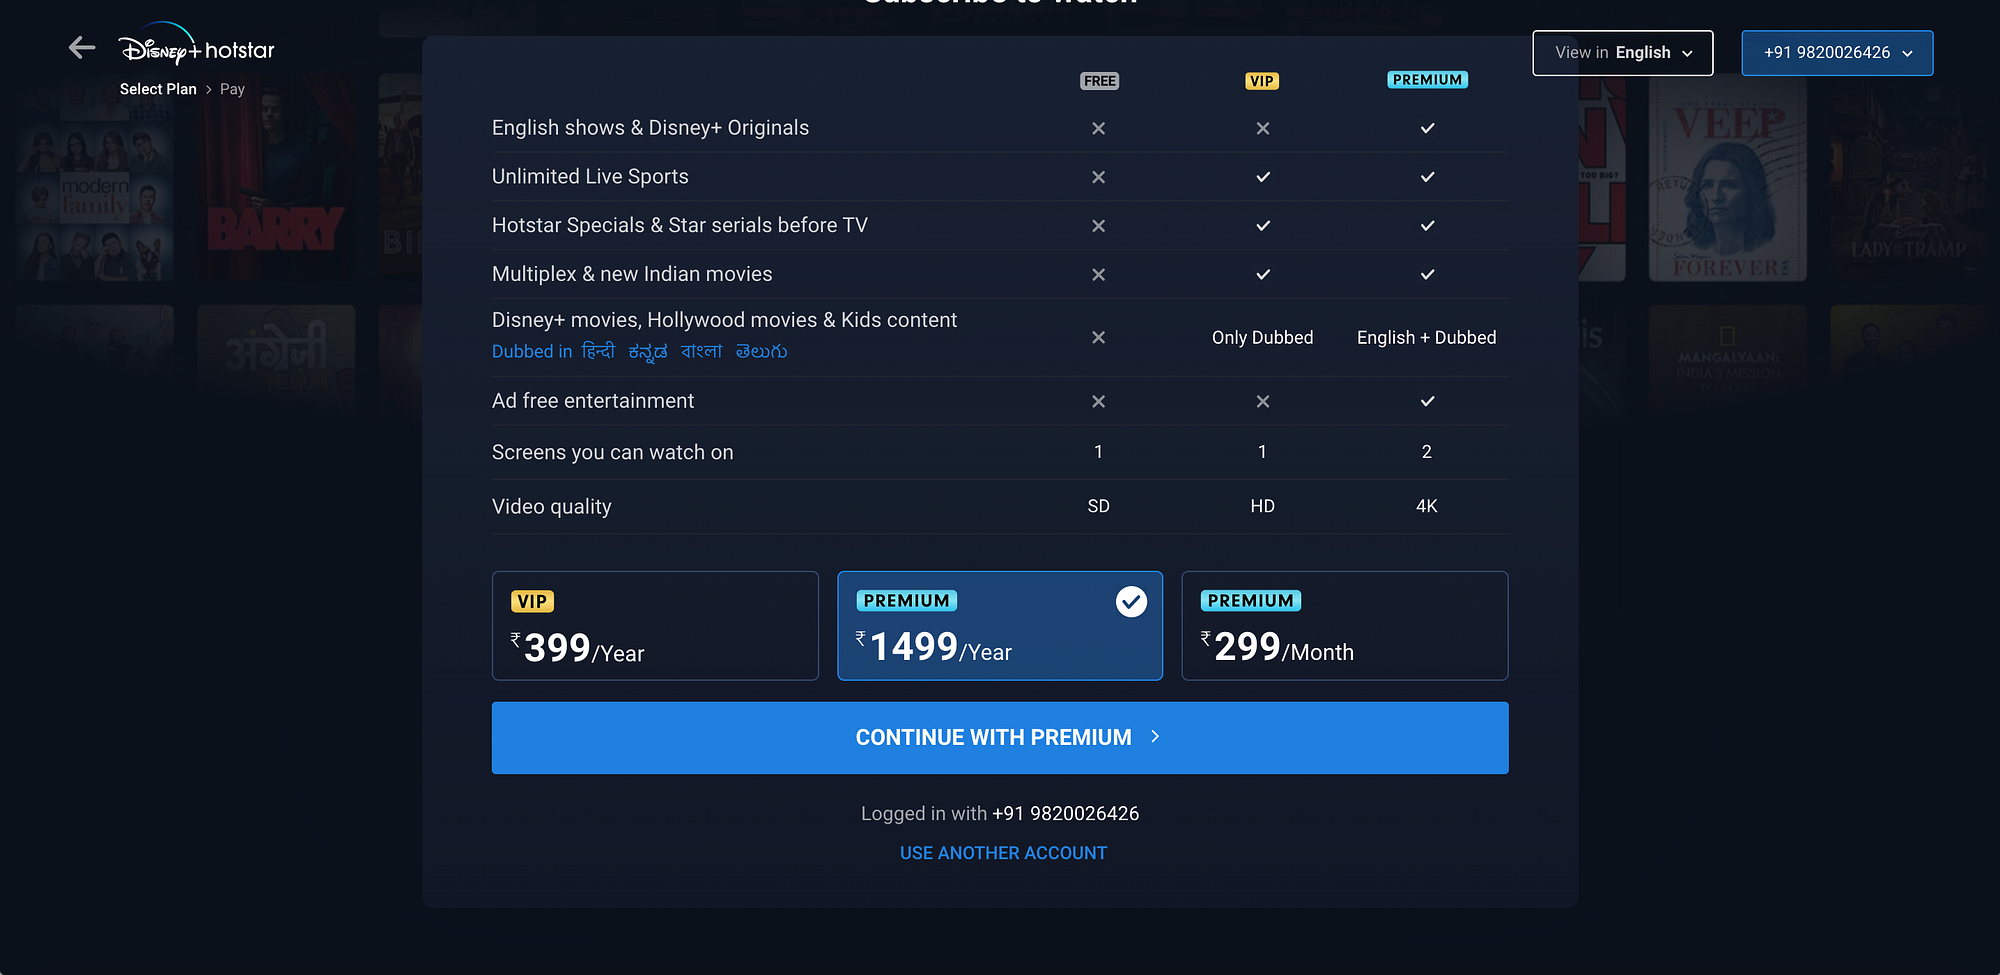
Task: Click the '2' screens value for Premium
Action: (x=1427, y=452)
